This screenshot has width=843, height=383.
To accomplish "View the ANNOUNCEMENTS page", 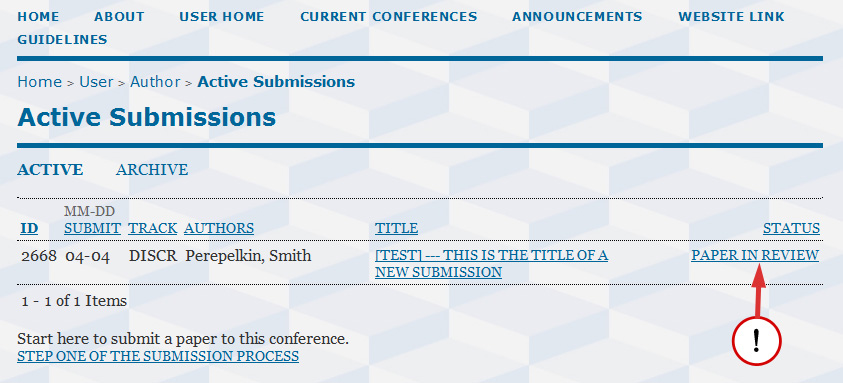I will point(577,17).
